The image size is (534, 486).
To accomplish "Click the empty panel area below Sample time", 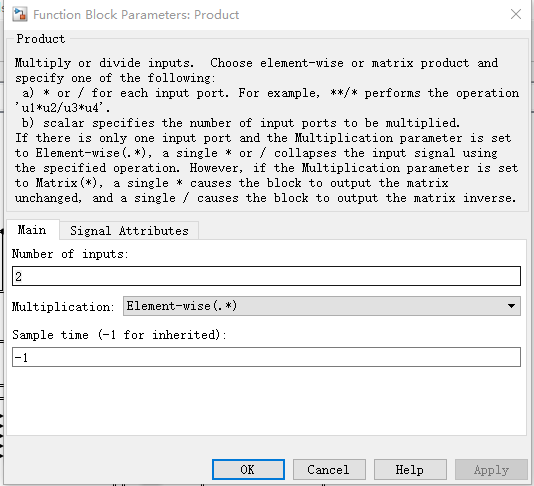I will pos(266,401).
